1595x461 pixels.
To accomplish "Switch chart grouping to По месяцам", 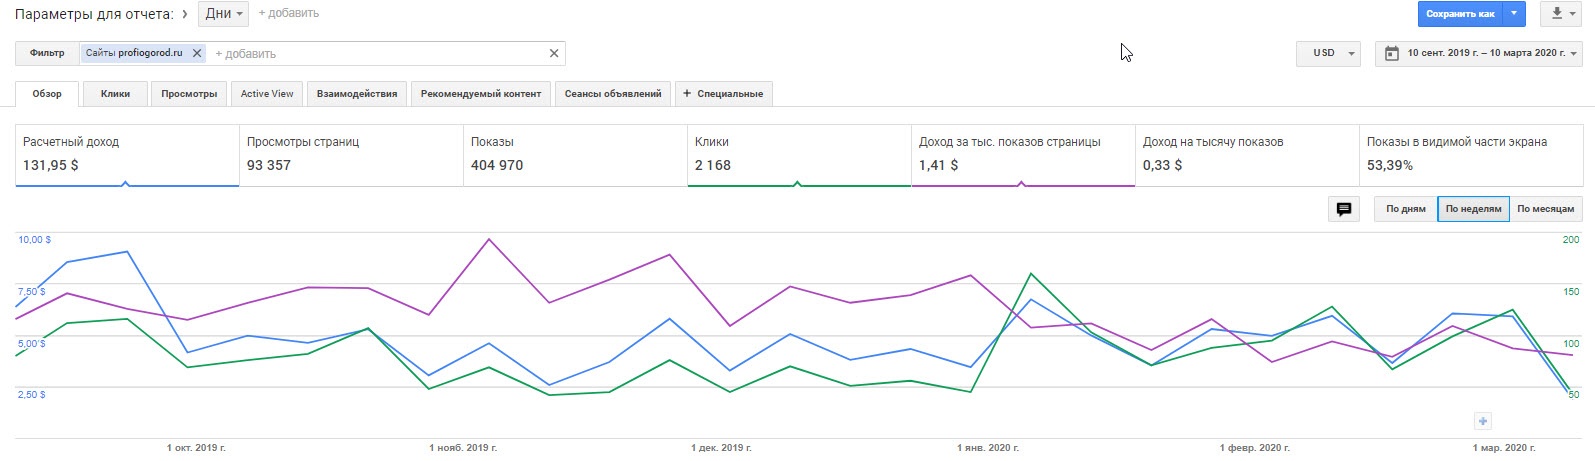I will [1545, 209].
